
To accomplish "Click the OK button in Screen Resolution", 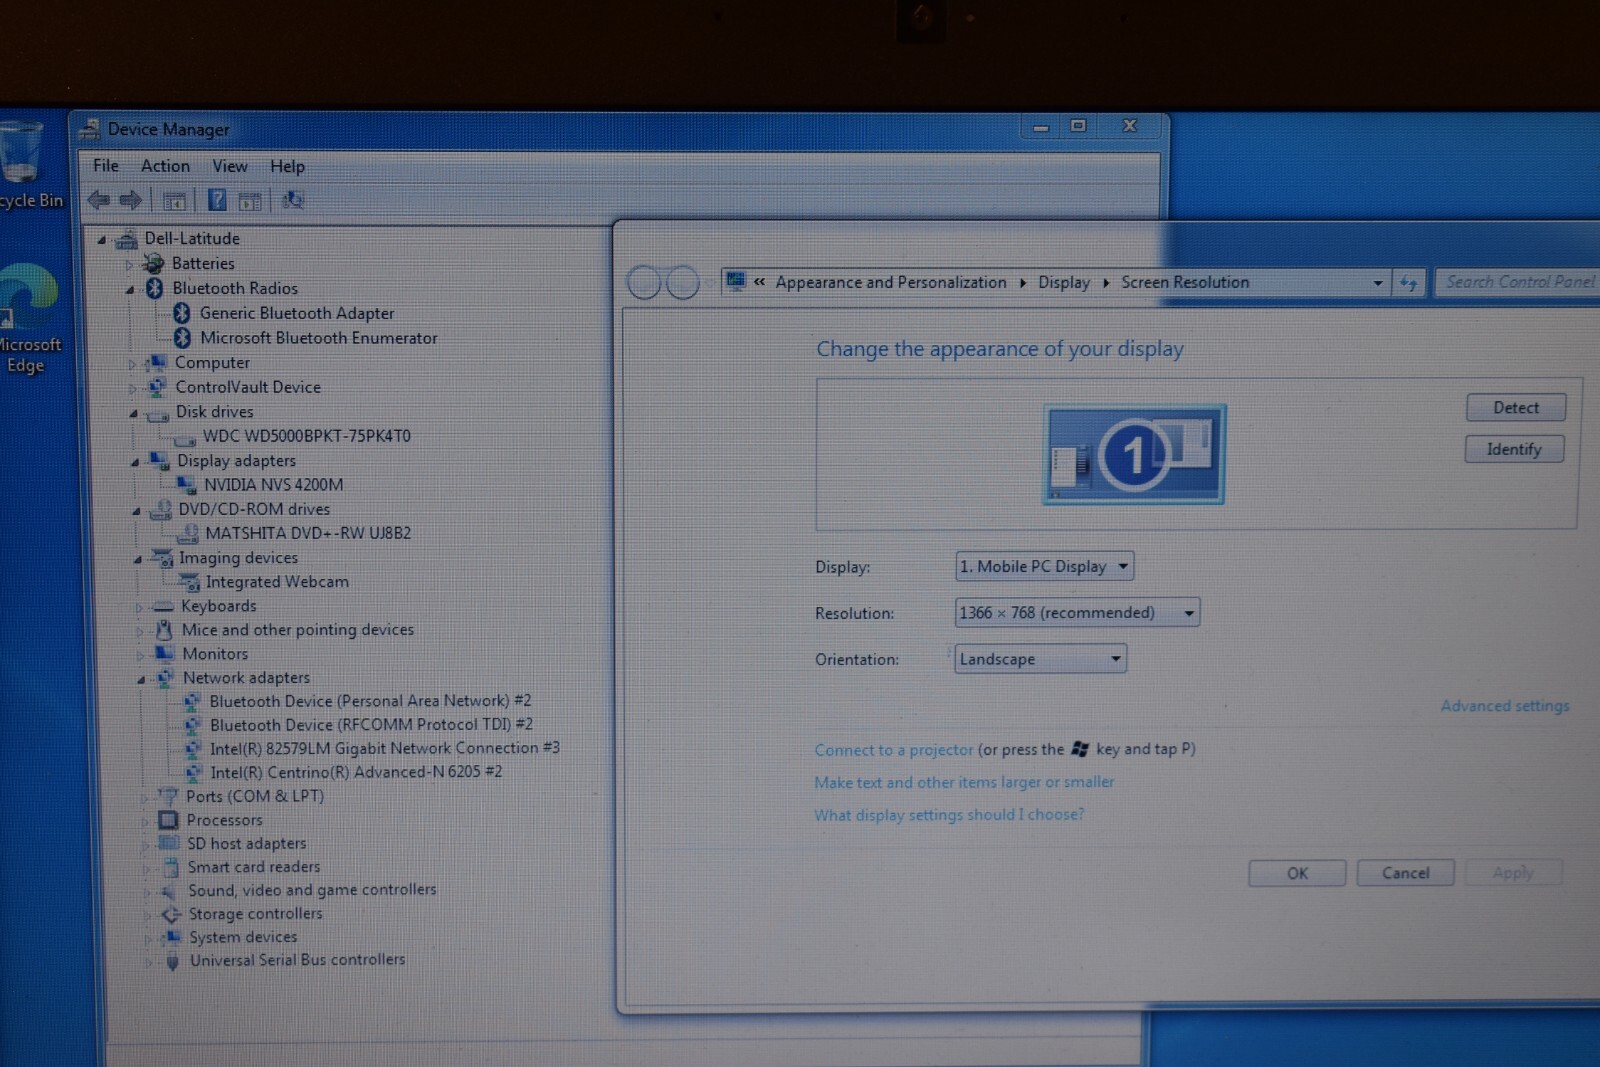I will (1297, 873).
